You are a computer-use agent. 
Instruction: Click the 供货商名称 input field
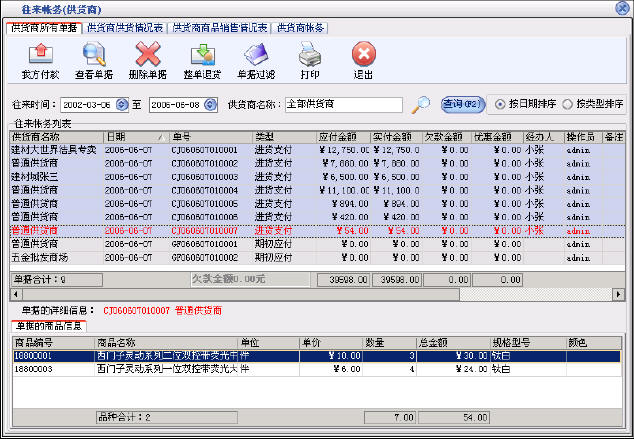[x=342, y=104]
